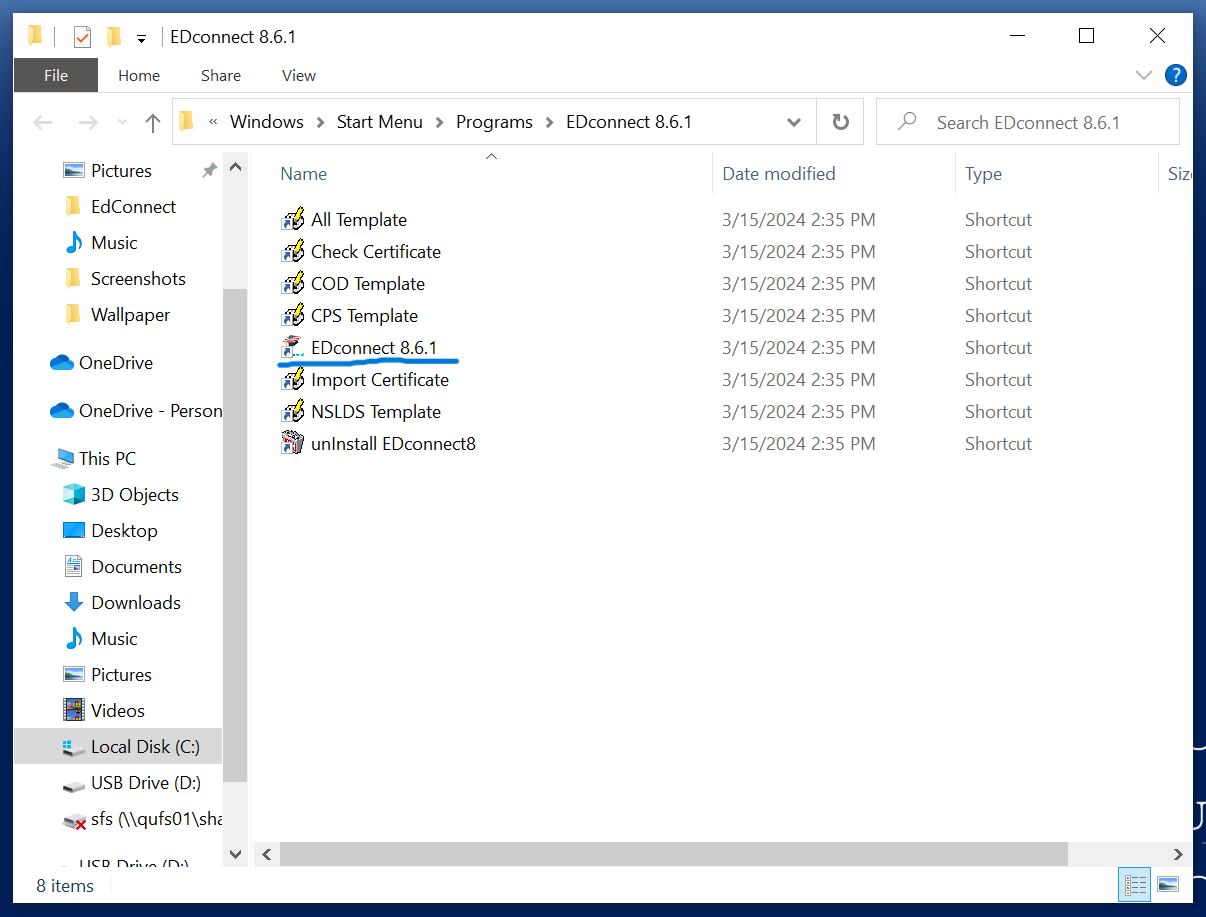The image size is (1206, 917).
Task: Expand the chevron after Programs breadcrumb
Action: [550, 123]
